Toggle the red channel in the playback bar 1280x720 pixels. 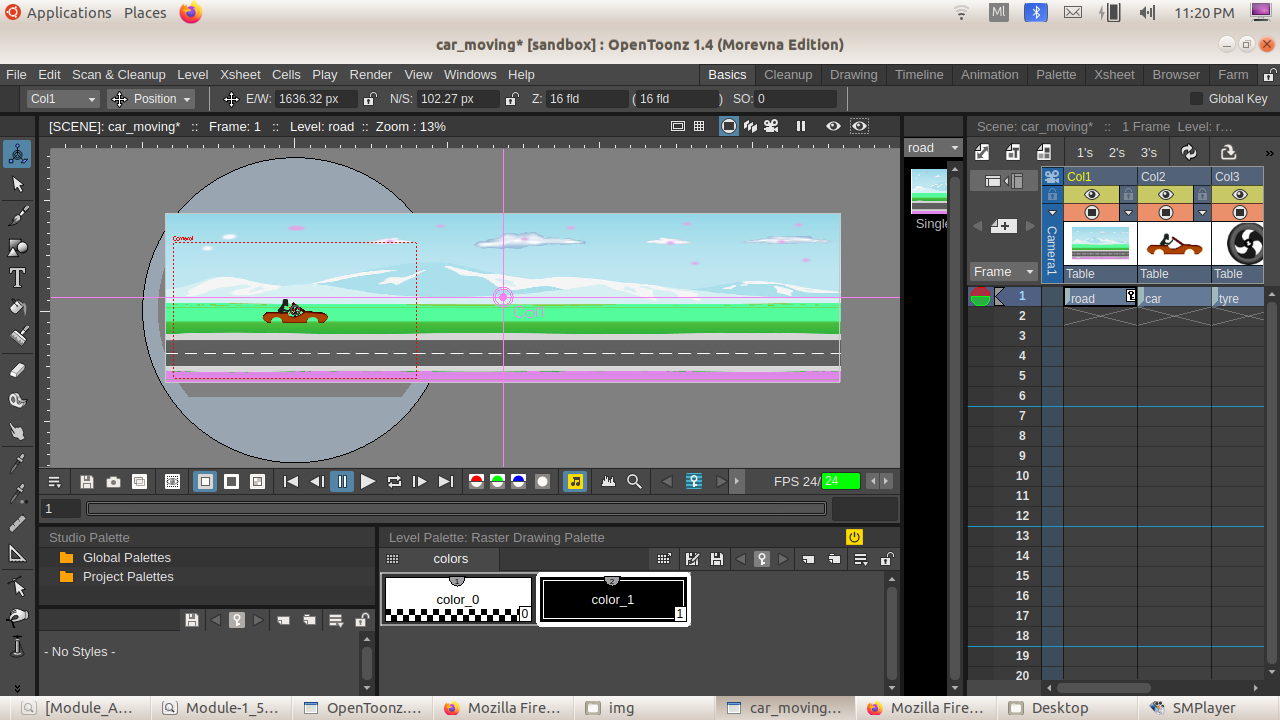pos(476,481)
